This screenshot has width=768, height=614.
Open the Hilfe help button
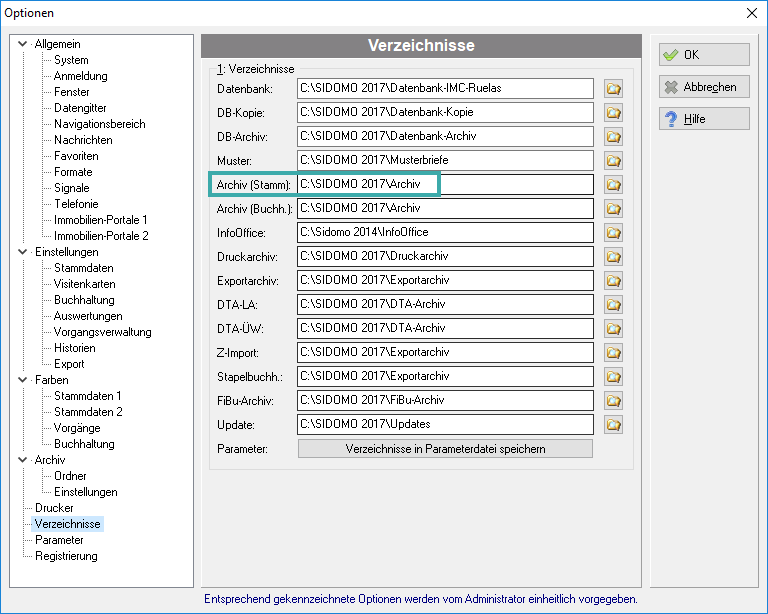tap(704, 118)
